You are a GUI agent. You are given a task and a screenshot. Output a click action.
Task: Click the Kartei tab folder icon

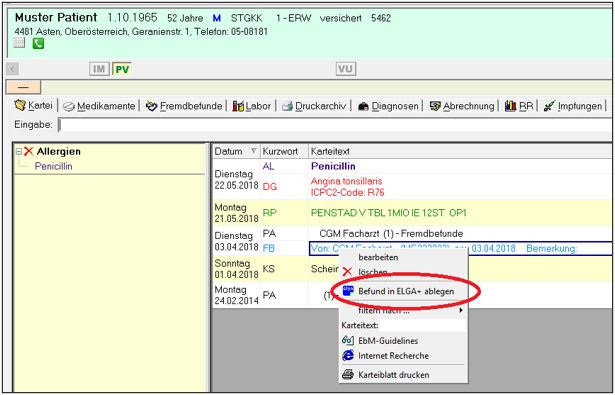point(20,105)
